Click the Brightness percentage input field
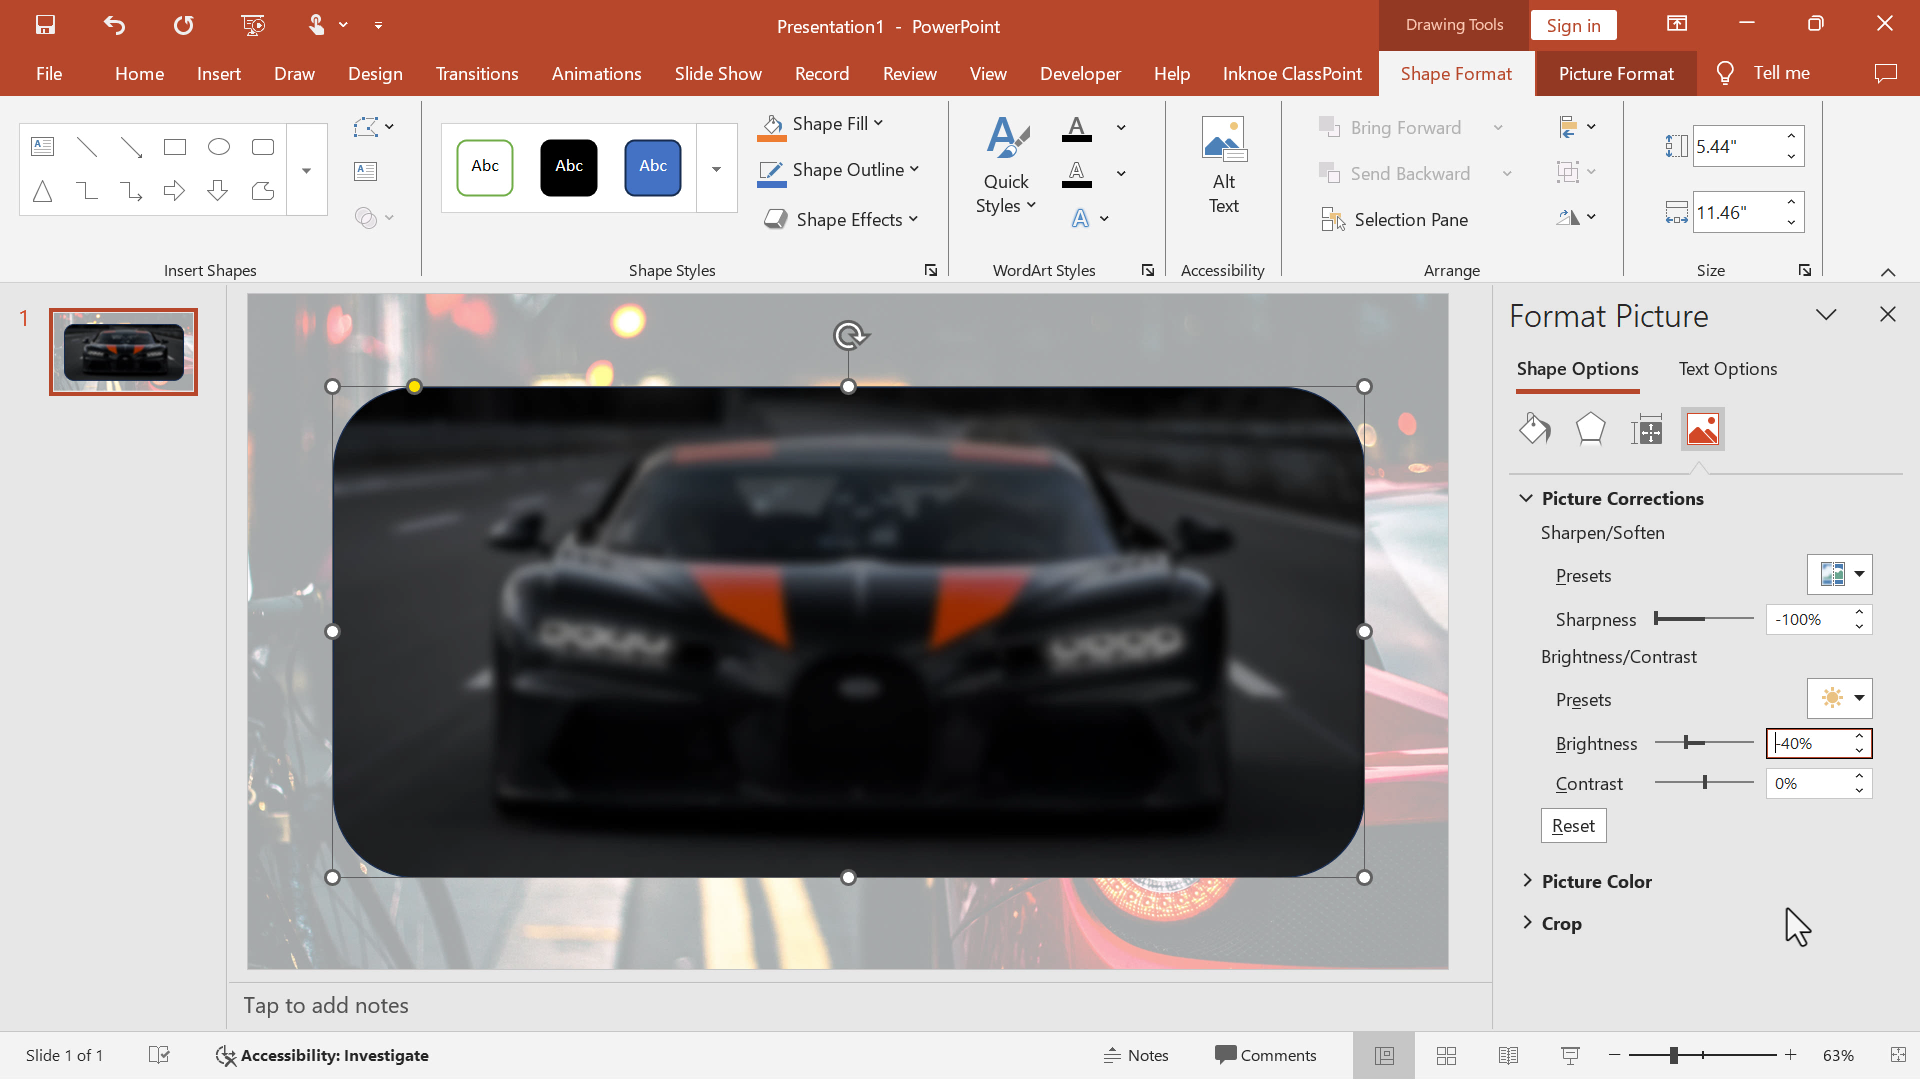Image resolution: width=1920 pixels, height=1080 pixels. click(x=1813, y=742)
